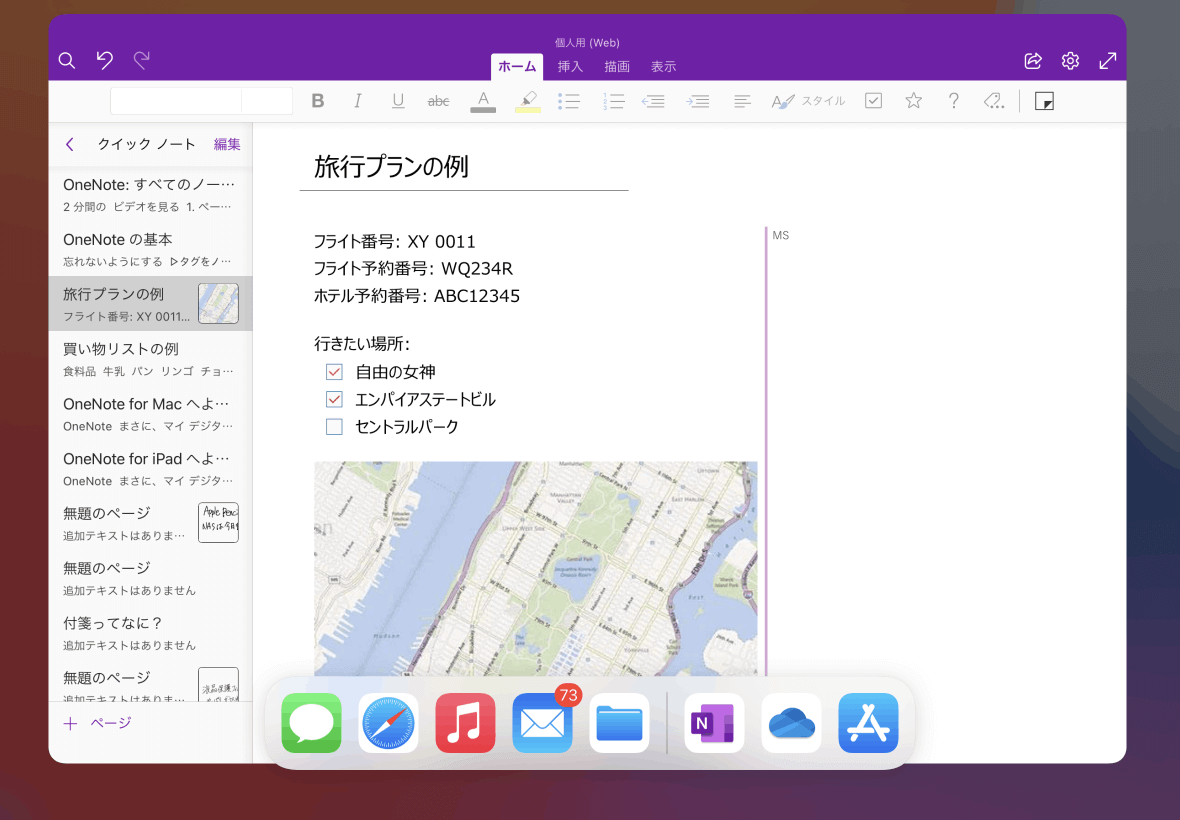Open the OneNote: すべてのノー… page
Screen dimensions: 1180x820
151,194
